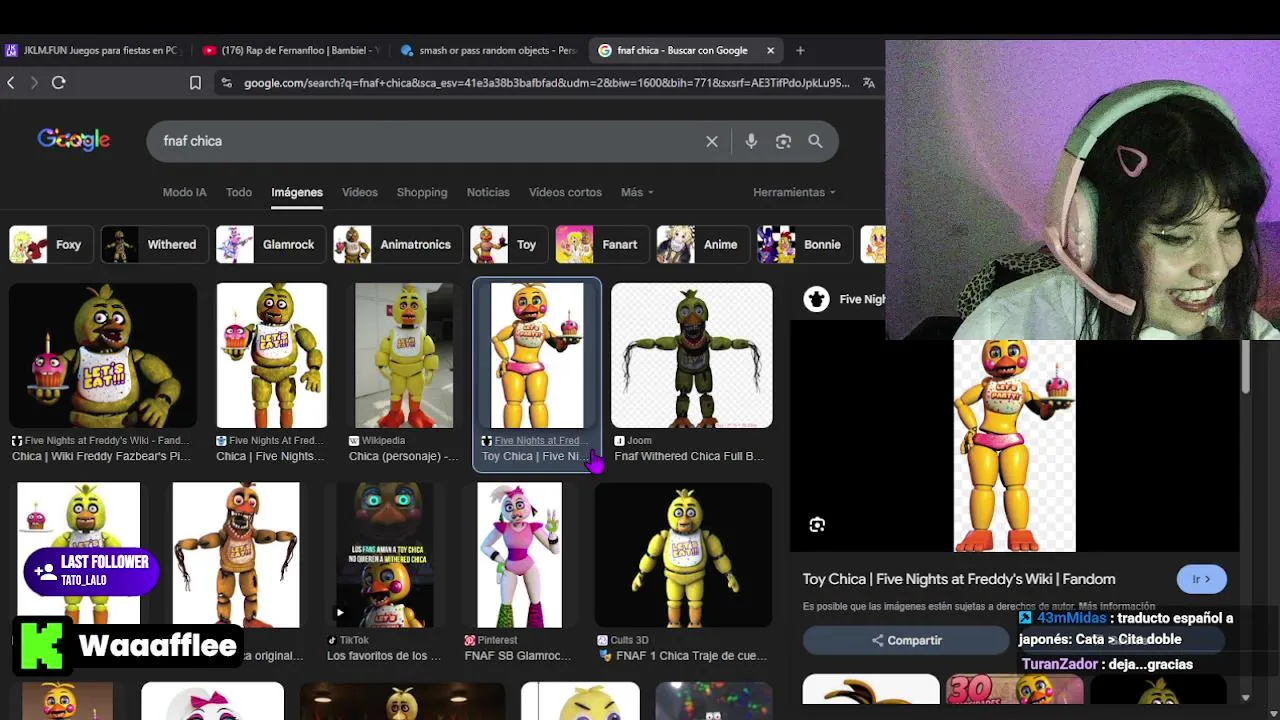Viewport: 1280px width, 720px height.
Task: Click the search magnifier button
Action: [x=815, y=141]
